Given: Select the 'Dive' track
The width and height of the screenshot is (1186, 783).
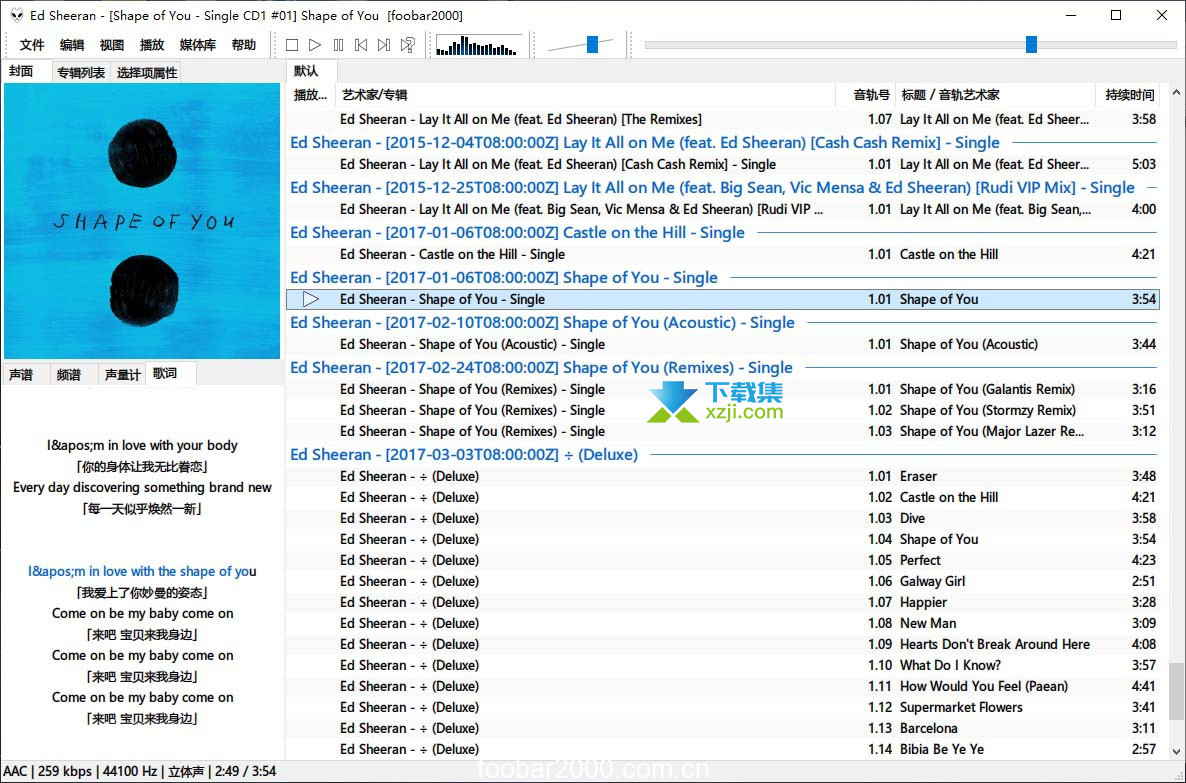Looking at the screenshot, I should (722, 518).
